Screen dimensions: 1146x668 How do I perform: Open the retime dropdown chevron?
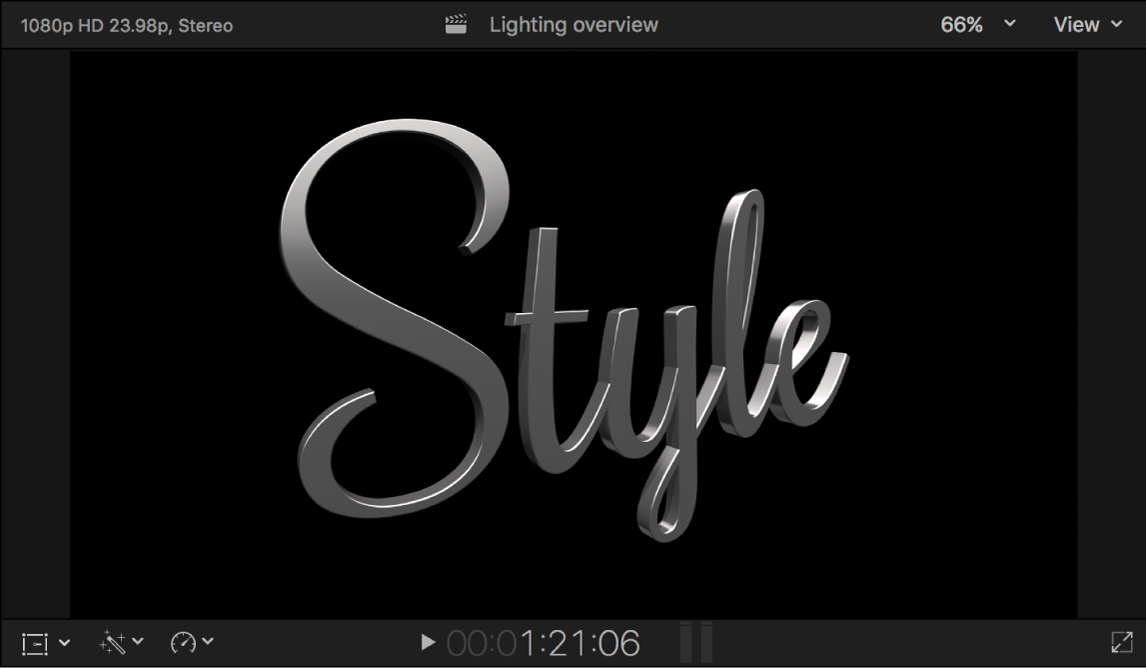pos(208,643)
